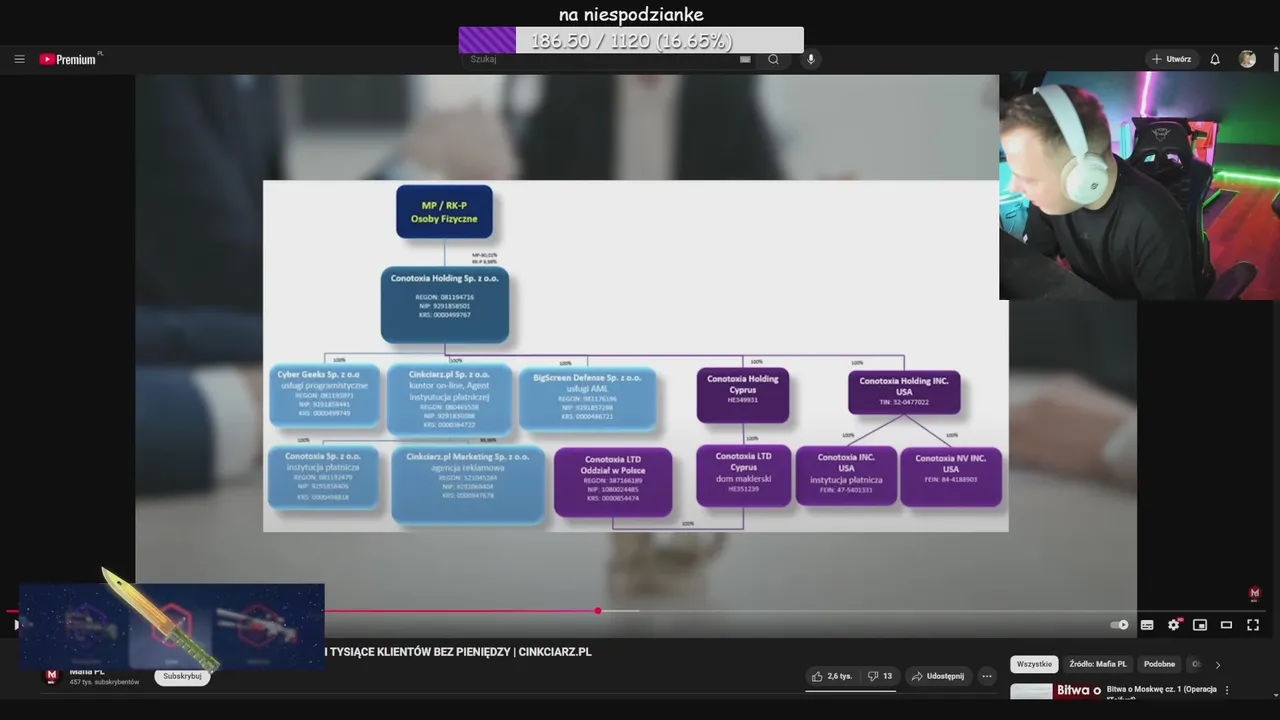Image resolution: width=1280 pixels, height=720 pixels.
Task: Click the Cinkciarz.pl Sp. z o.o. box
Action: tap(450, 398)
